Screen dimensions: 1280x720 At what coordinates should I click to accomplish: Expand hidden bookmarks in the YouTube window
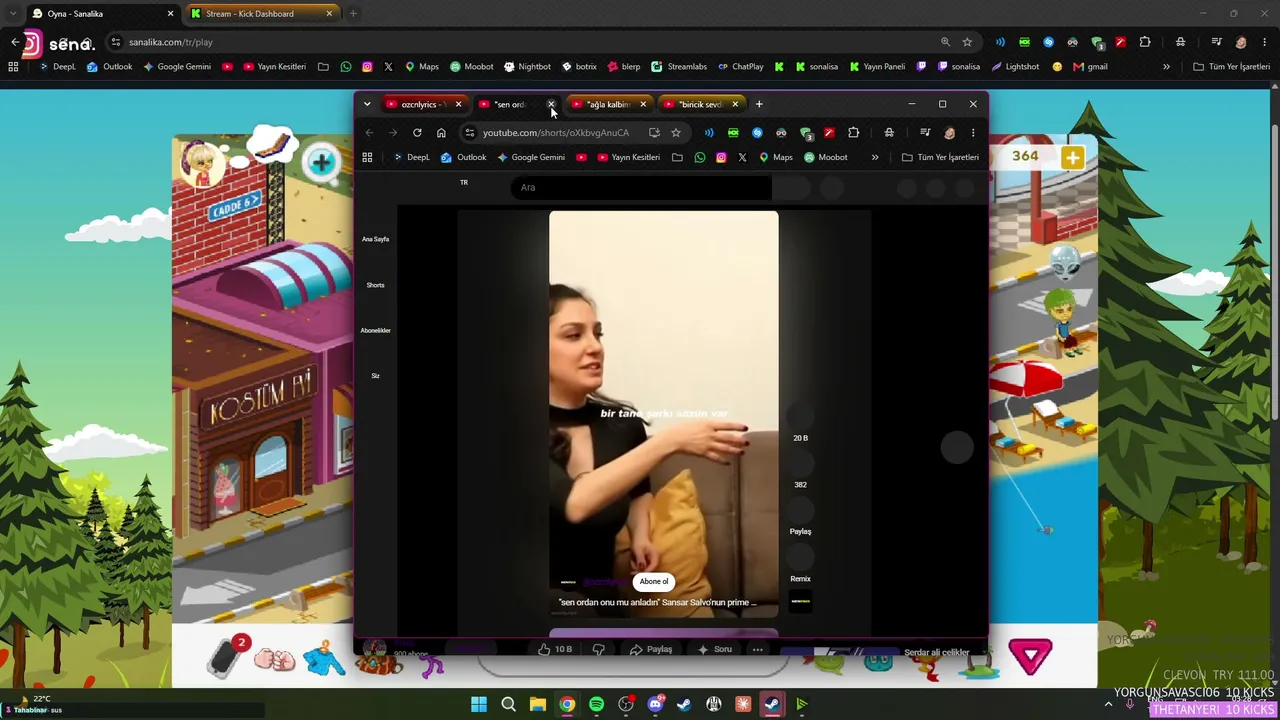[875, 157]
